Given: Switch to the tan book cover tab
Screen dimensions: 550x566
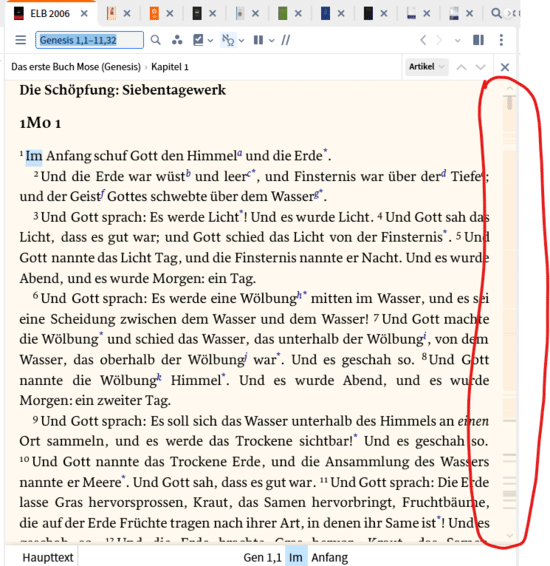Looking at the screenshot, I should [112, 14].
